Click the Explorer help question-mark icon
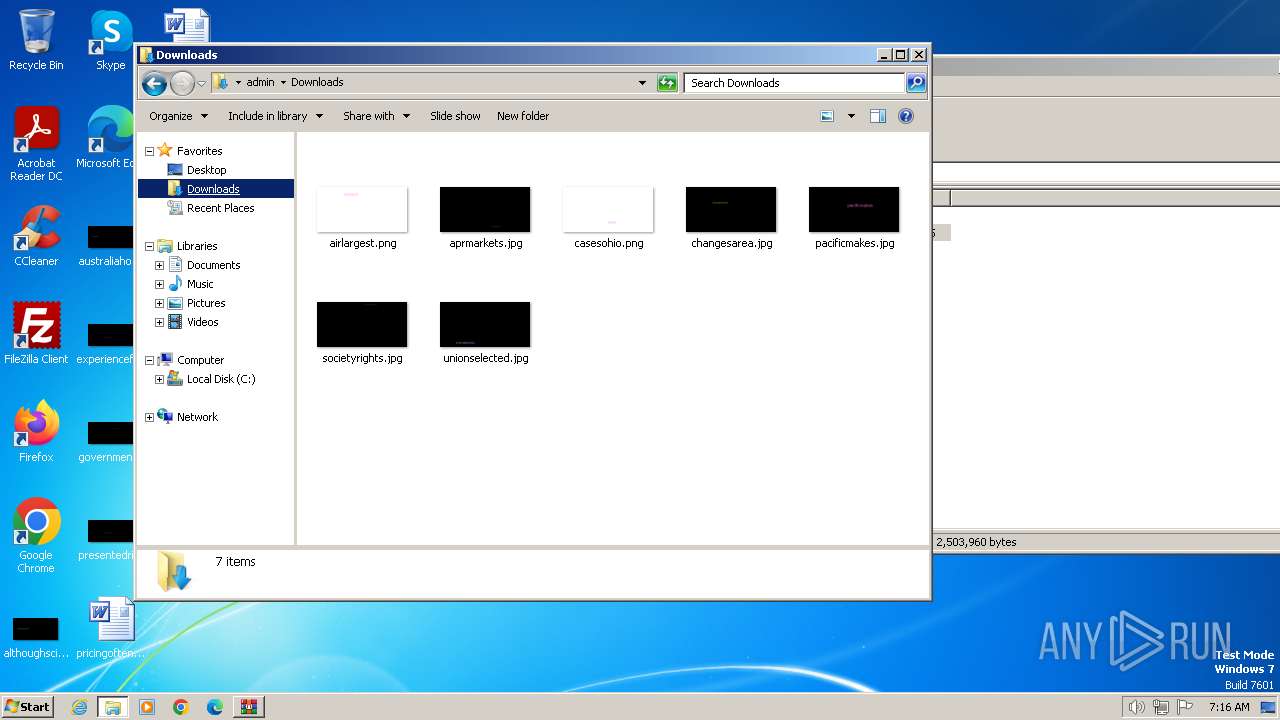This screenshot has height=720, width=1280. (x=906, y=116)
